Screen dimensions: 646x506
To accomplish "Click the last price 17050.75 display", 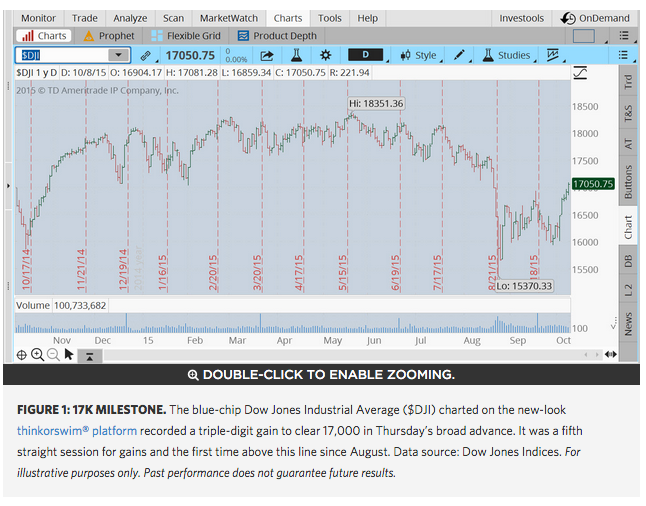I will point(190,55).
